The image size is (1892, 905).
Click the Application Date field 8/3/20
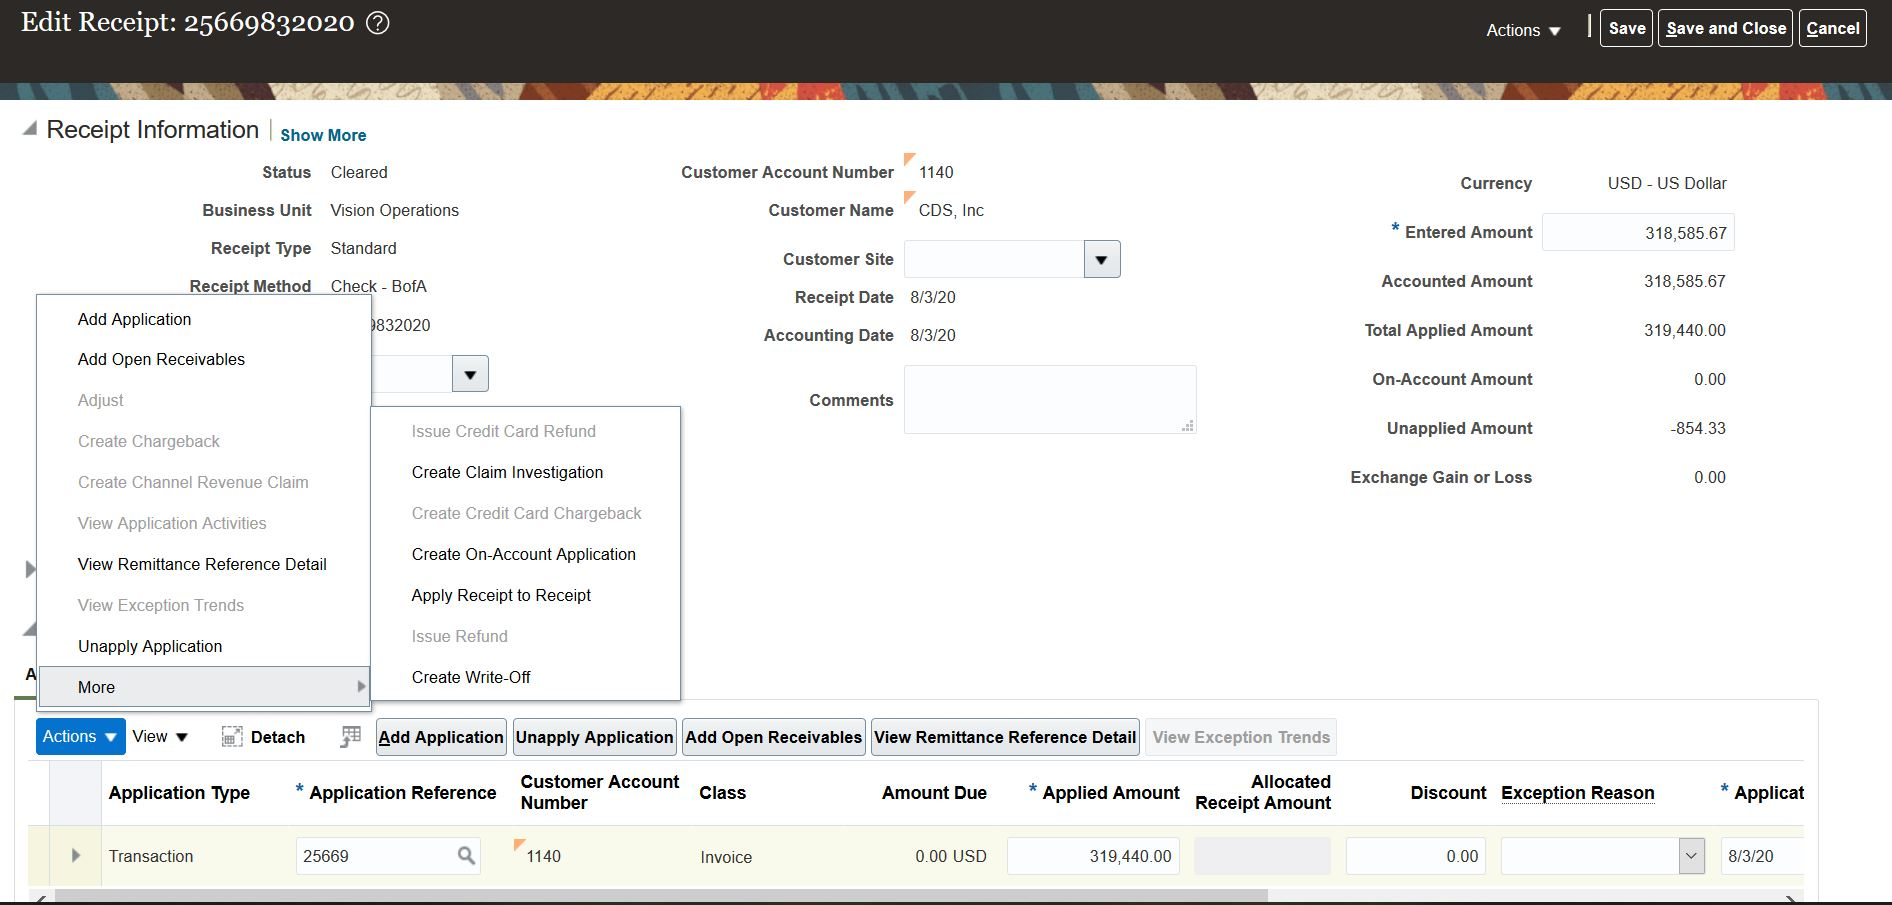click(1762, 856)
